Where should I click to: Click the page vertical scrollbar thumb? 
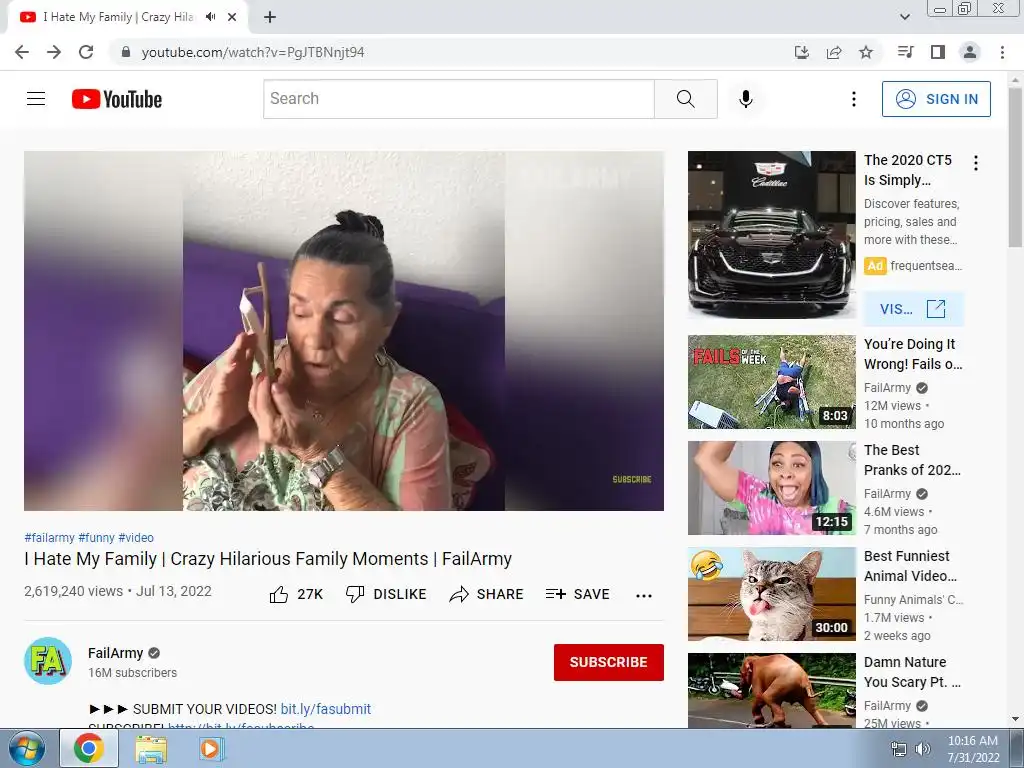tap(1016, 168)
